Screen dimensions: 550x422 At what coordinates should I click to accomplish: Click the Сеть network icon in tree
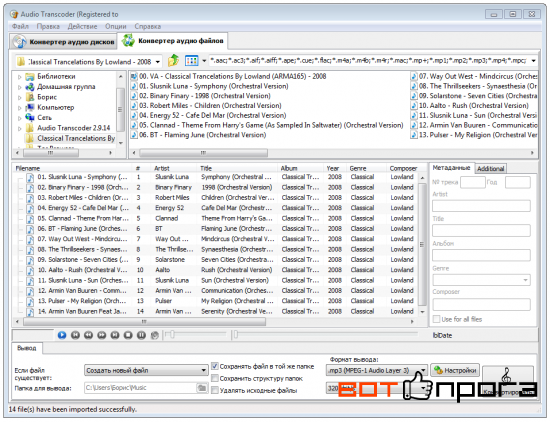[x=30, y=118]
